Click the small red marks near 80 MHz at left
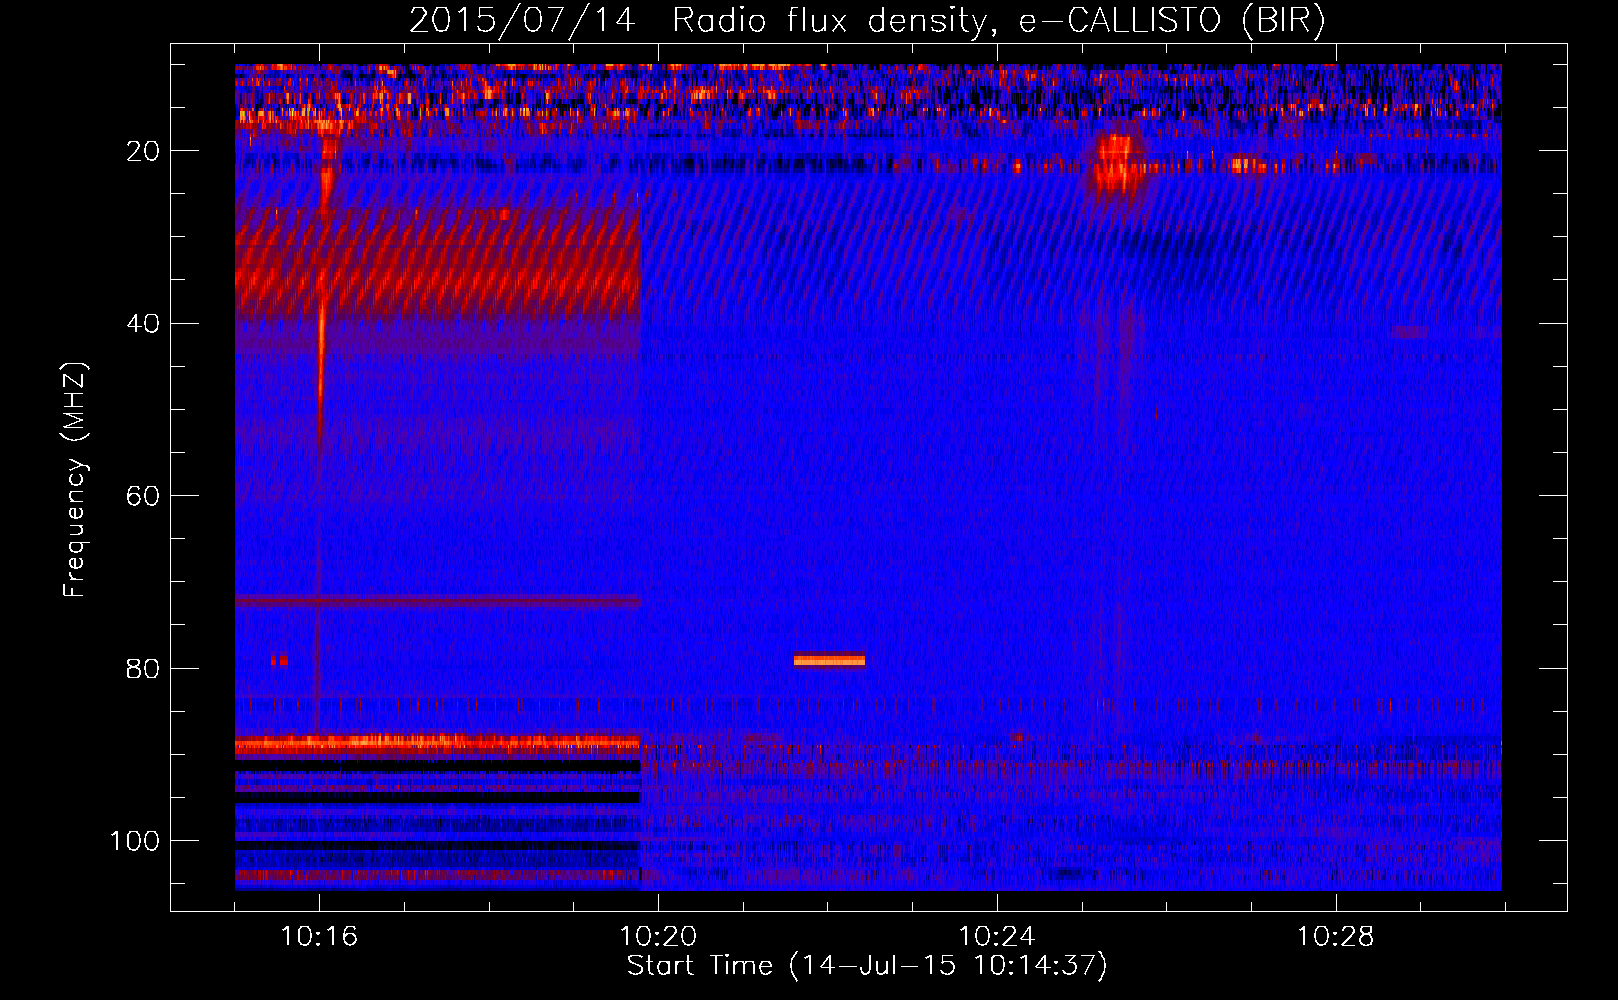Viewport: 1618px width, 1000px height. pos(279,660)
